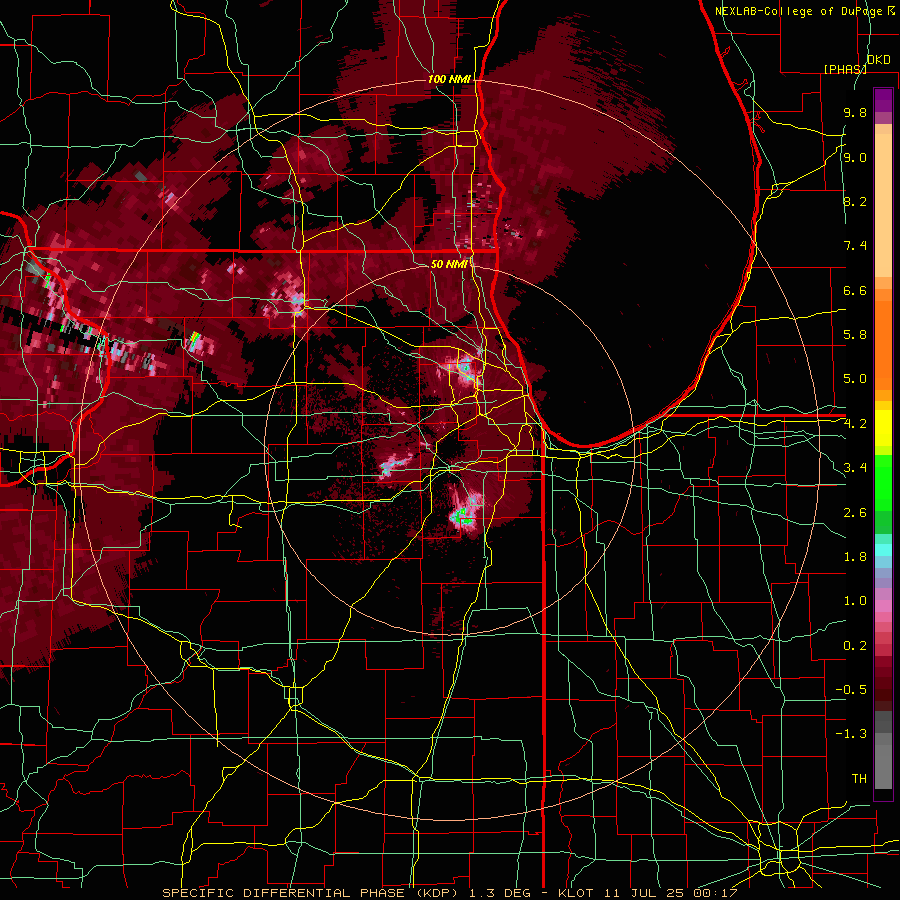Viewport: 900px width, 900px height.
Task: Click the 9.0 value on the scale
Action: (855, 157)
